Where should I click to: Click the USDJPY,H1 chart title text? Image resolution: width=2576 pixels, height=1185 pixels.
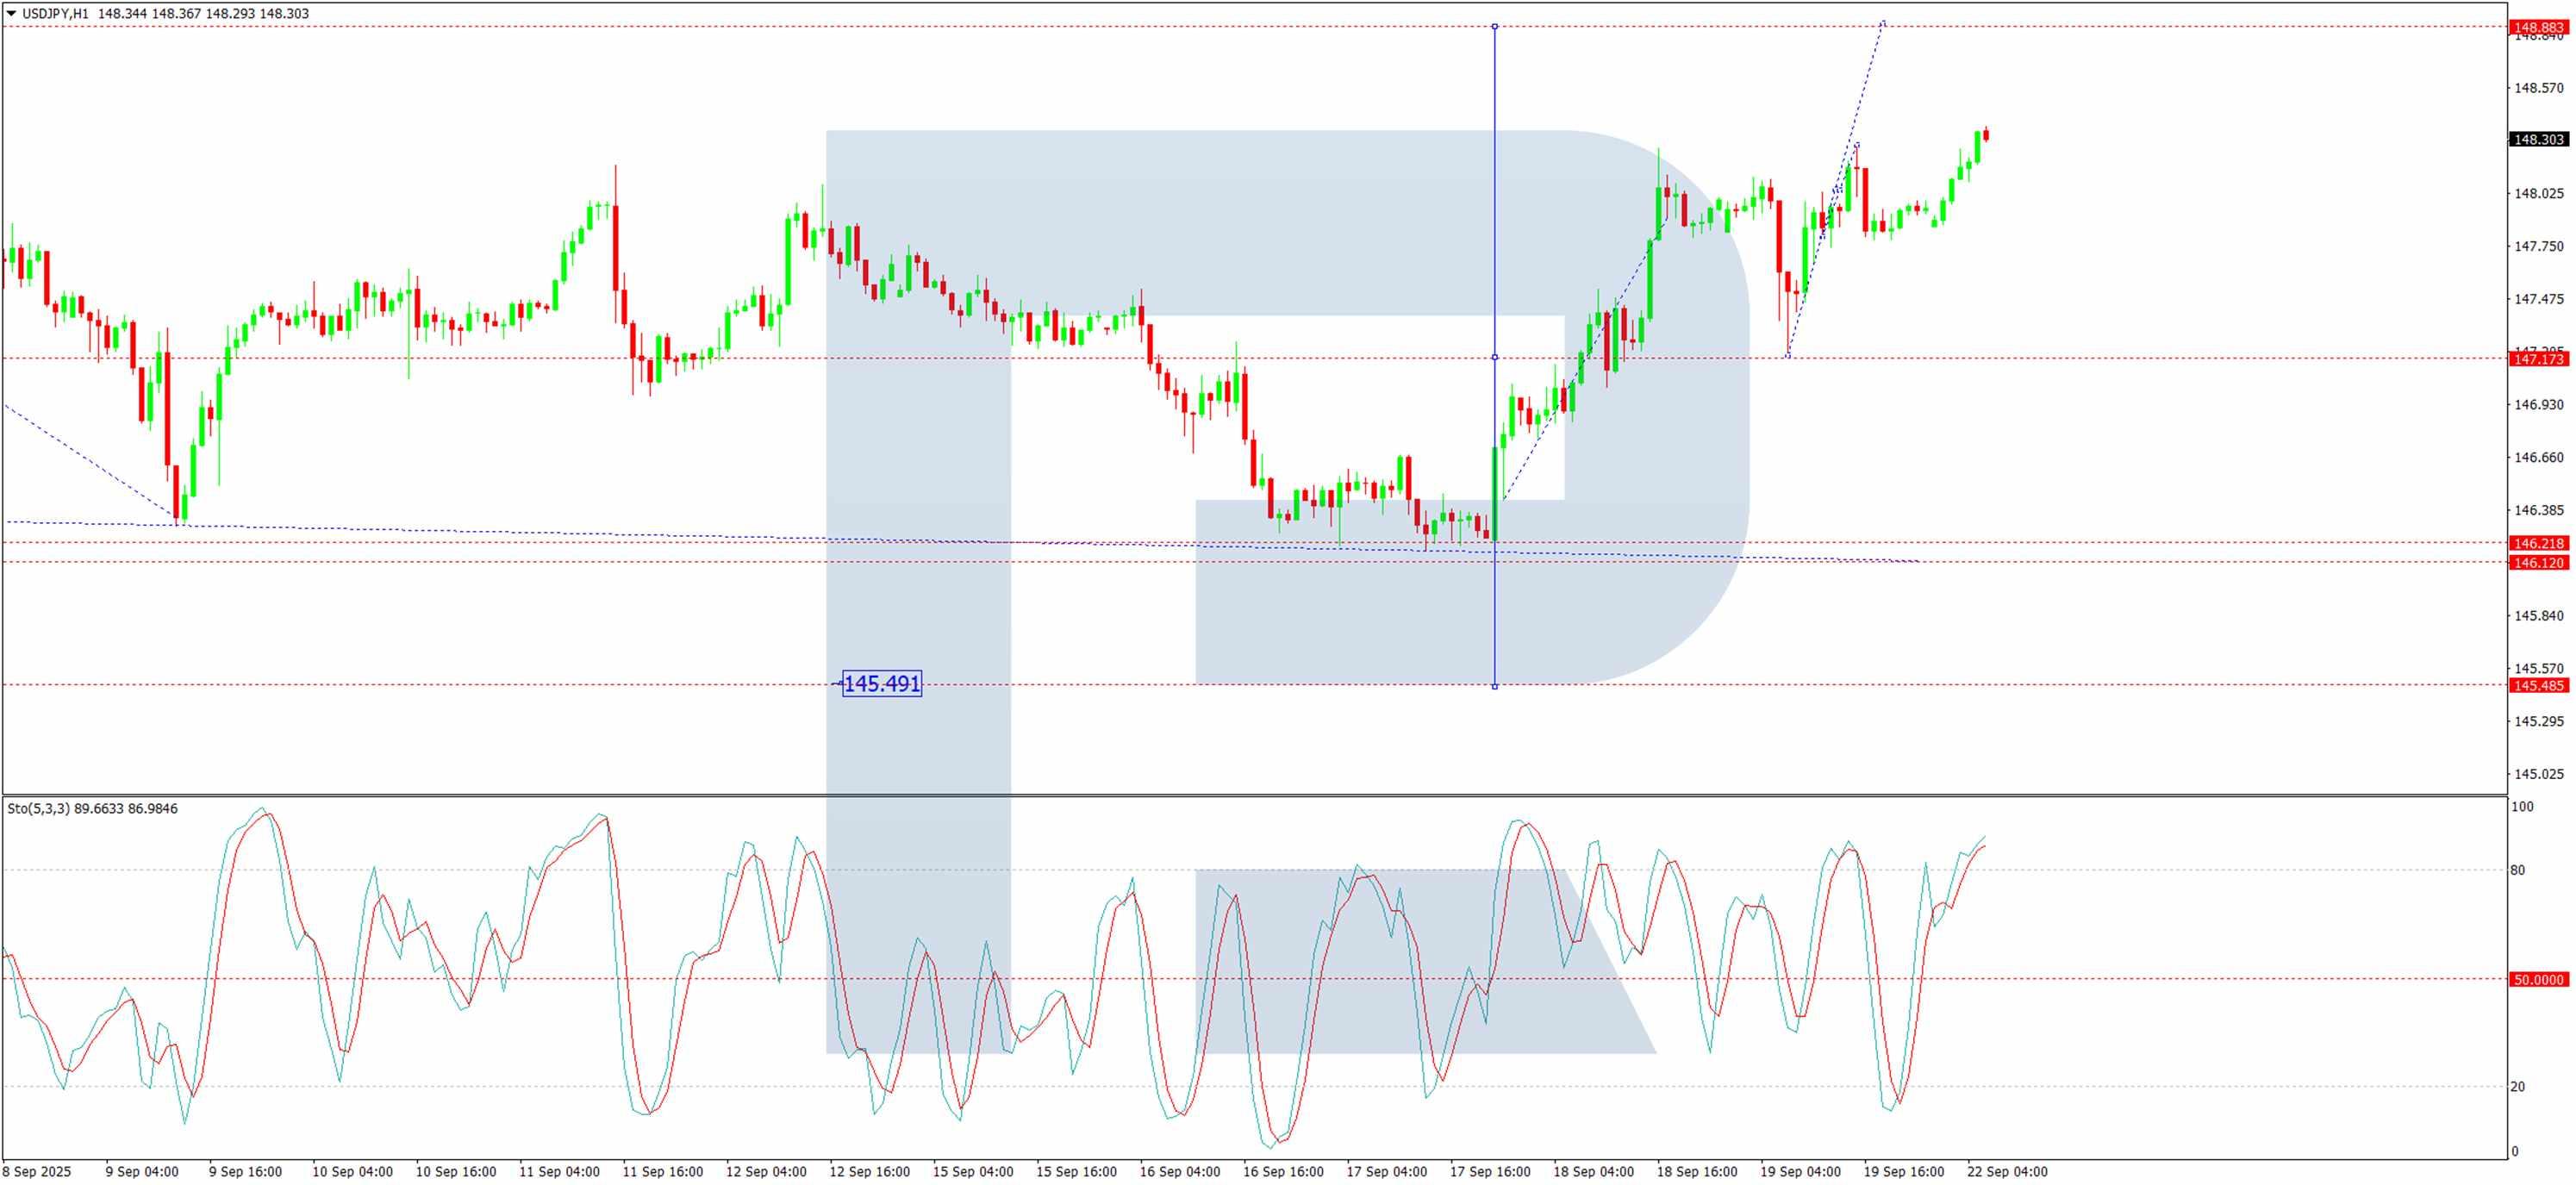55,14
